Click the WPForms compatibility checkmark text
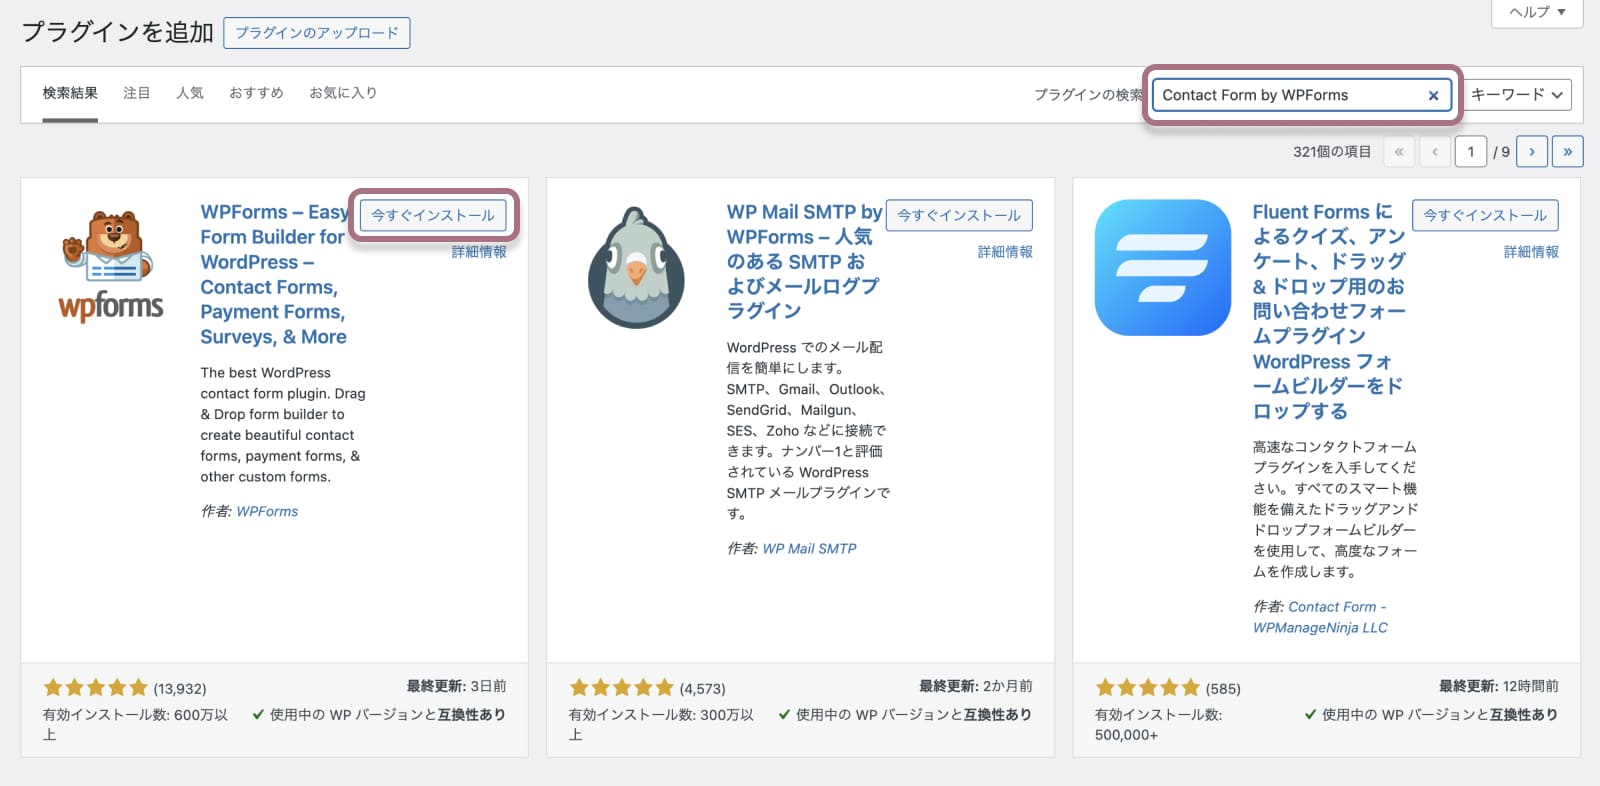Image resolution: width=1600 pixels, height=786 pixels. point(379,714)
